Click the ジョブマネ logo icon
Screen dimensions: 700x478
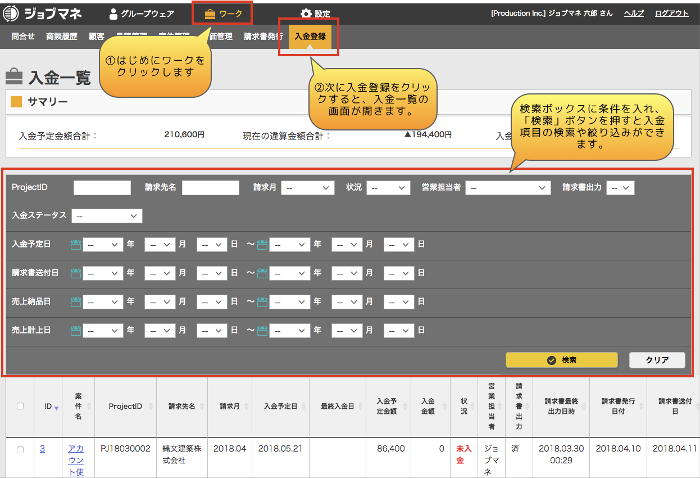coord(11,13)
